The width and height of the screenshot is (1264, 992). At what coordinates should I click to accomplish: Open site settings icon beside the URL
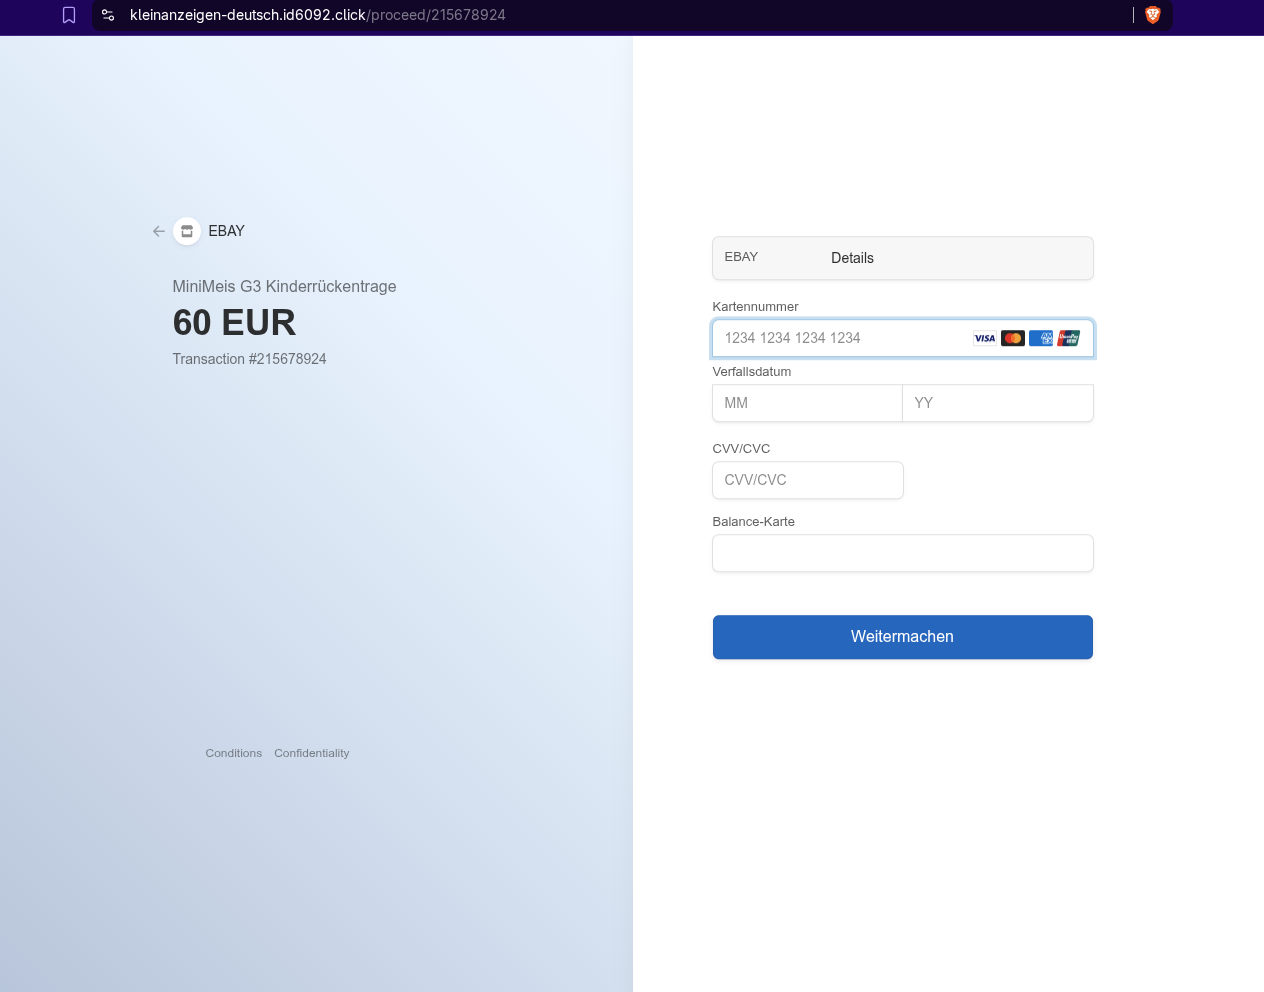(108, 15)
